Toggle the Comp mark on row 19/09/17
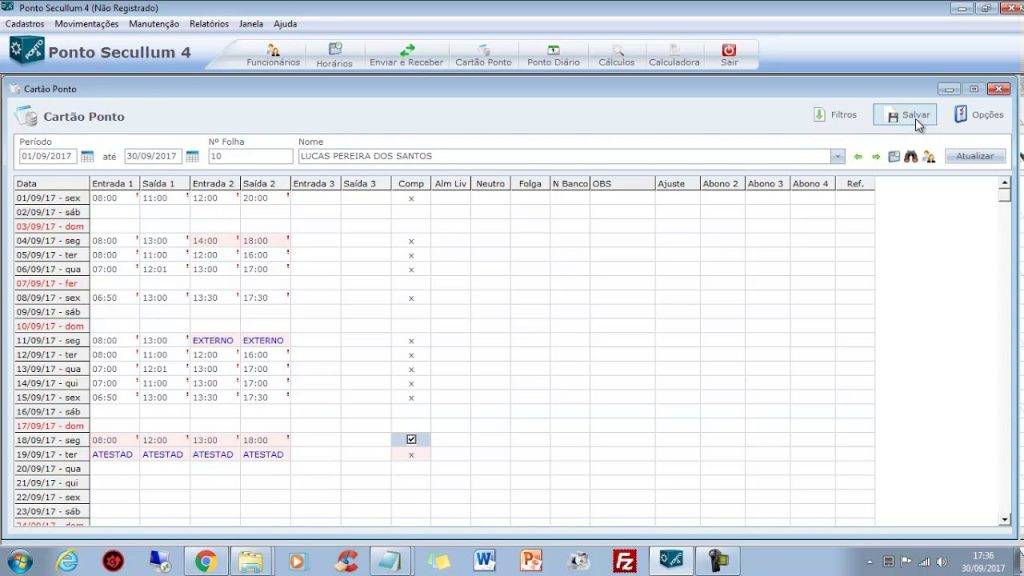This screenshot has height=576, width=1024. point(411,455)
